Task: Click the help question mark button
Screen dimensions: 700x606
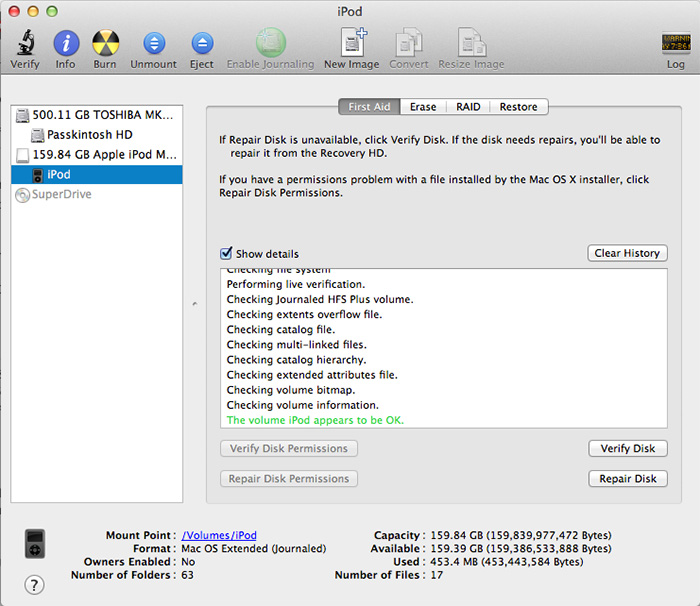Action: coord(34,585)
